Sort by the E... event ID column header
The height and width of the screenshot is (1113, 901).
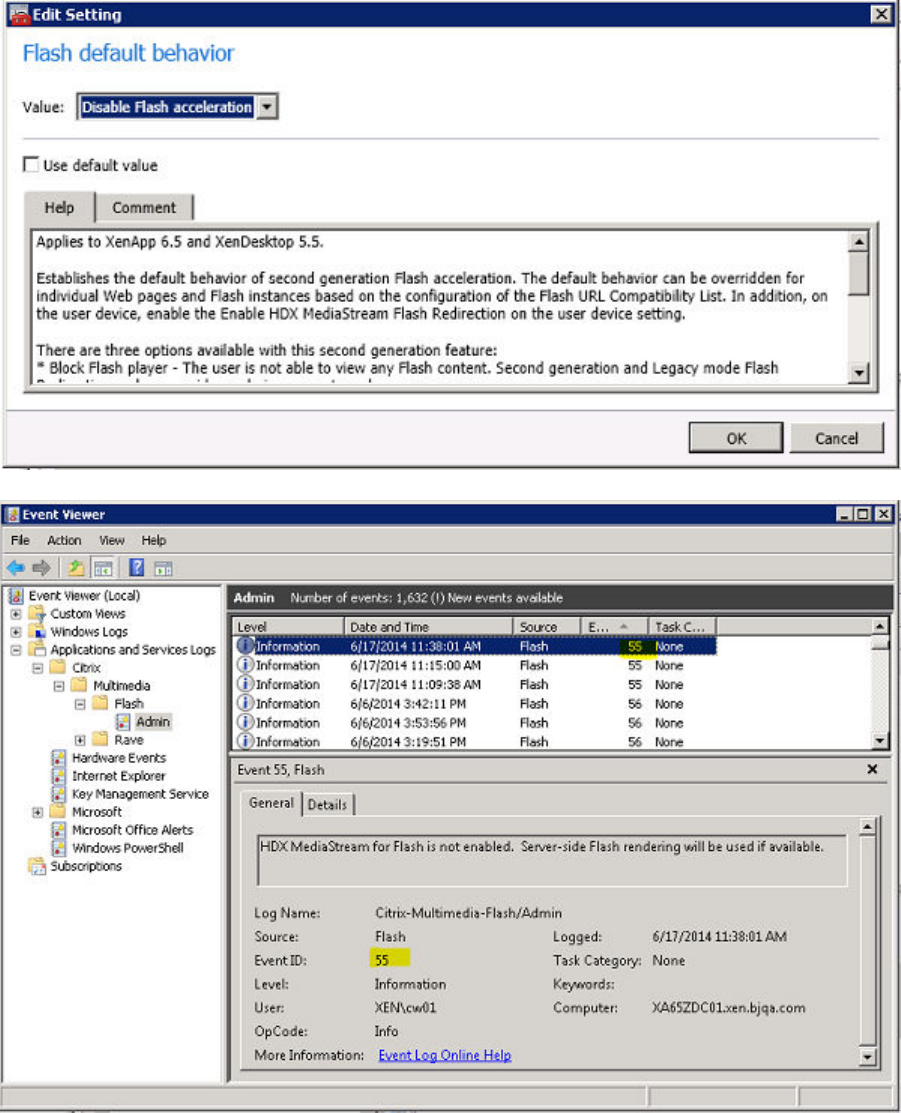click(x=614, y=627)
